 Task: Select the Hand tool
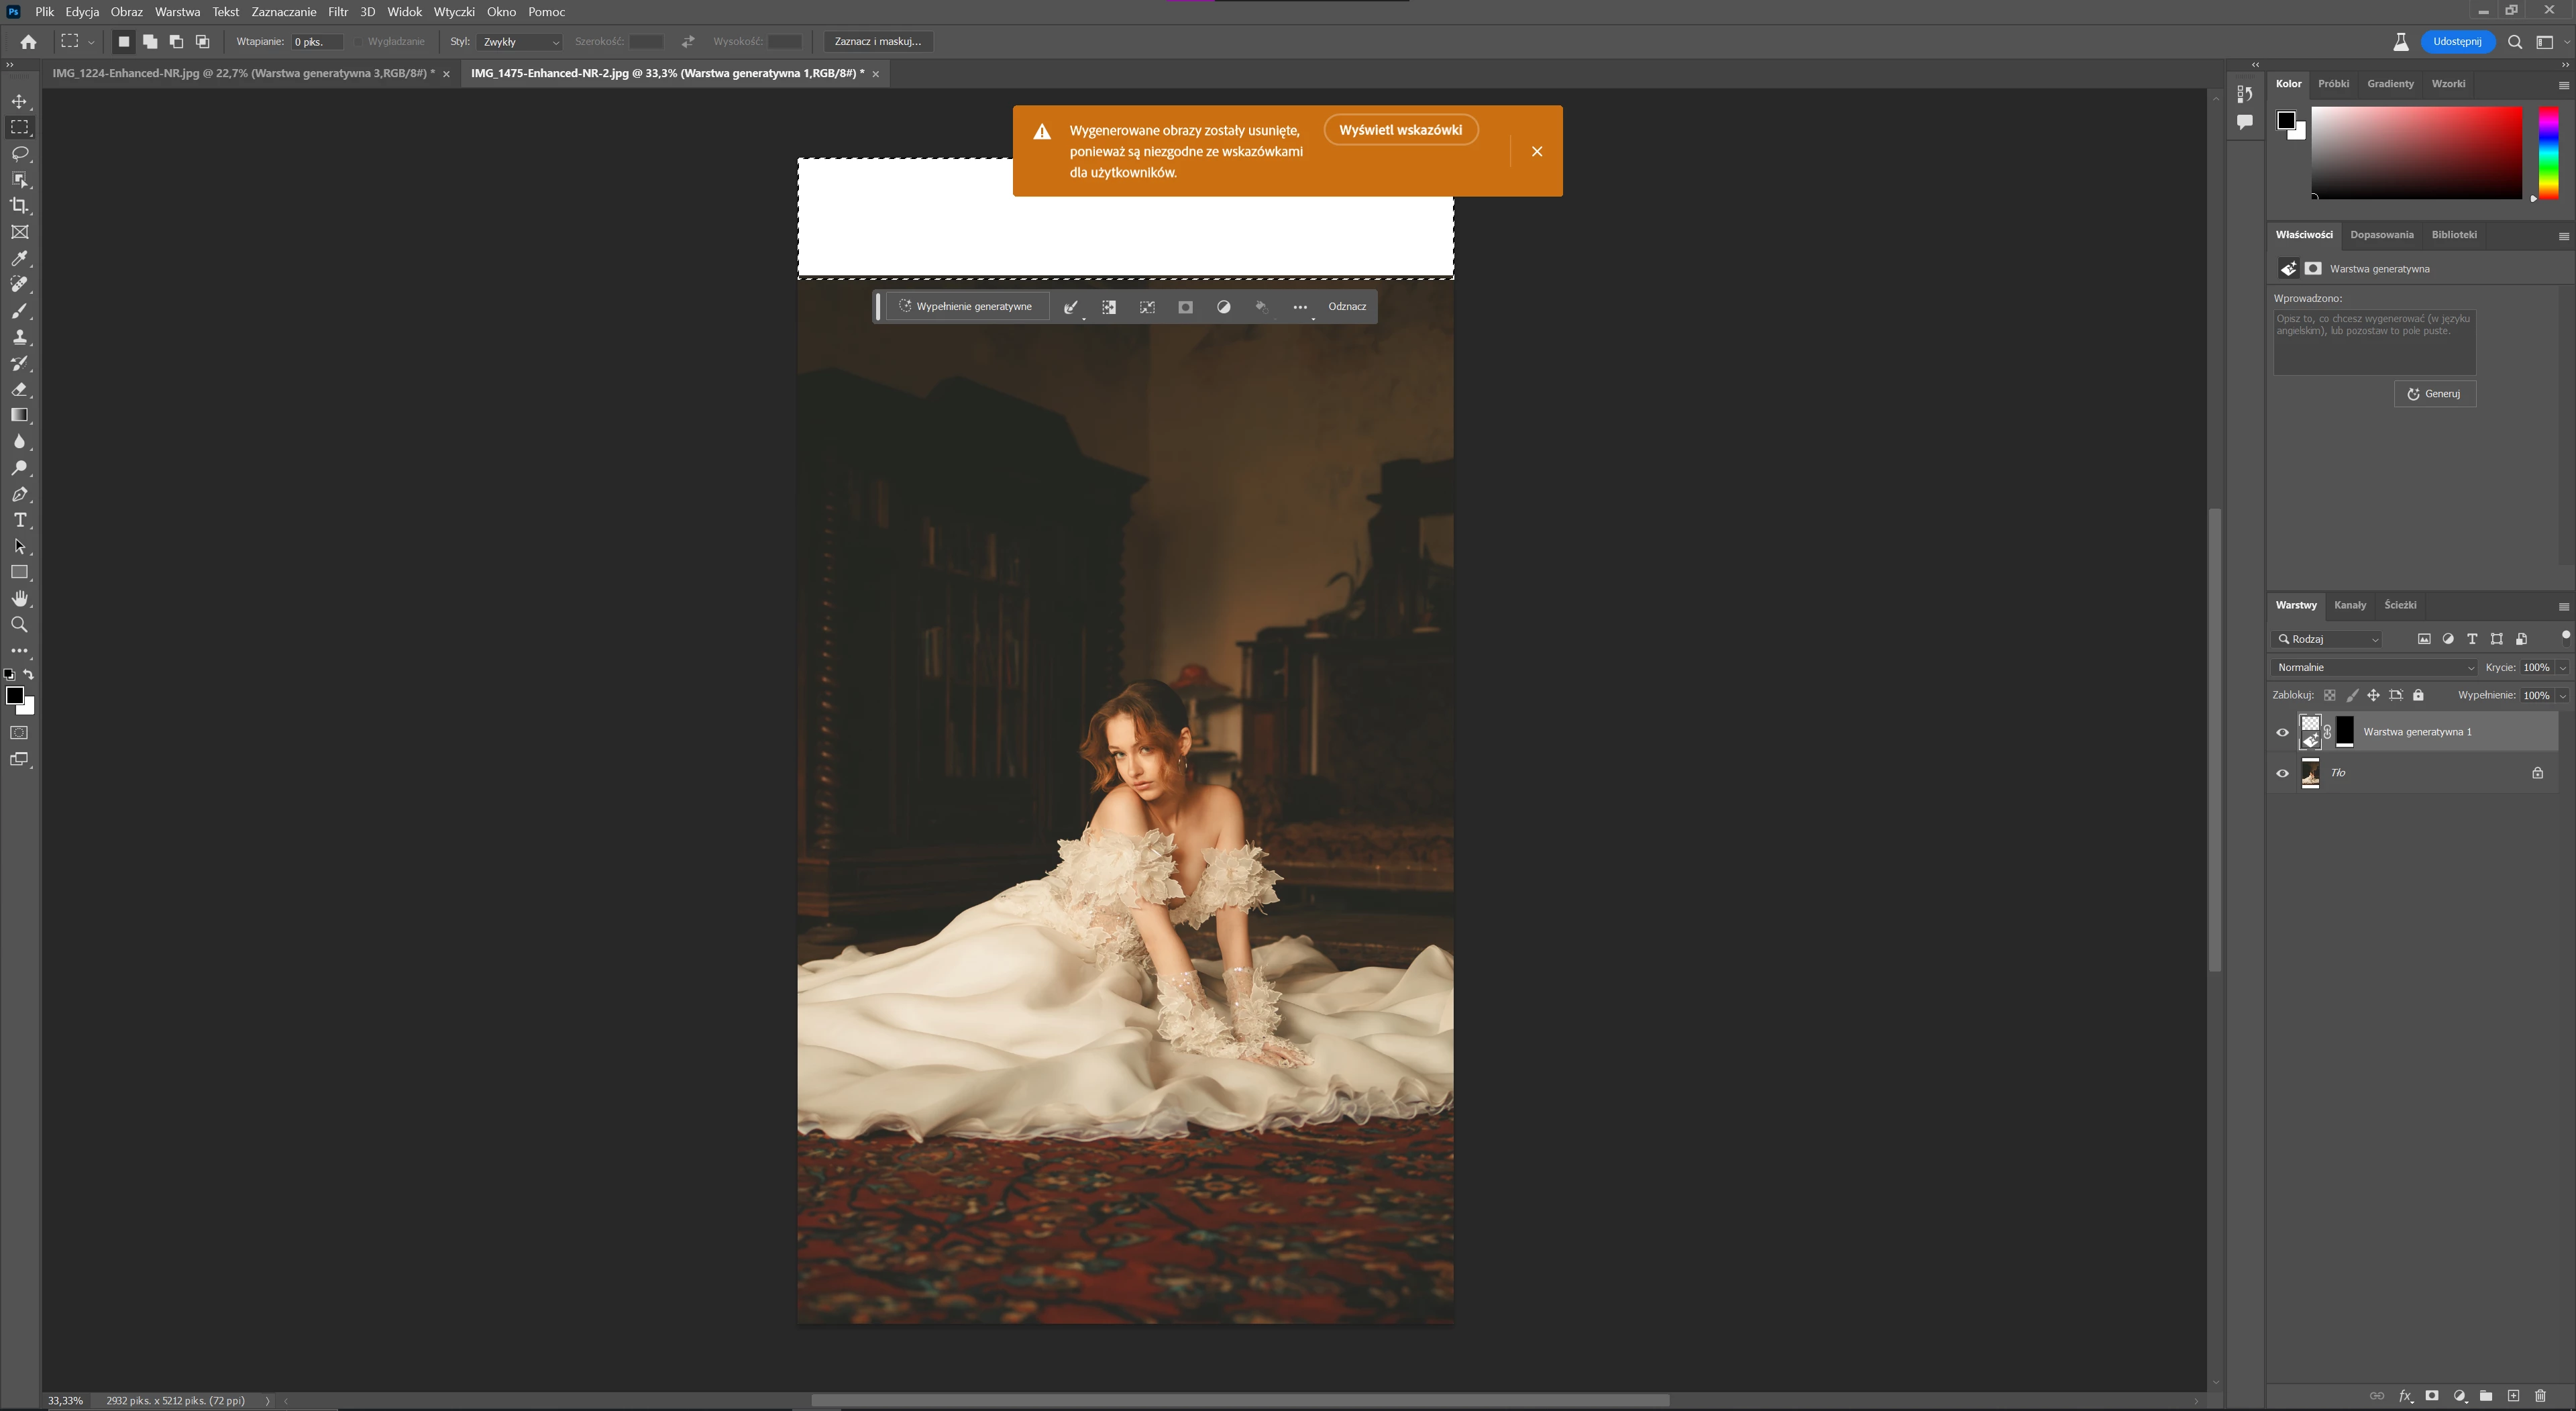(x=20, y=598)
